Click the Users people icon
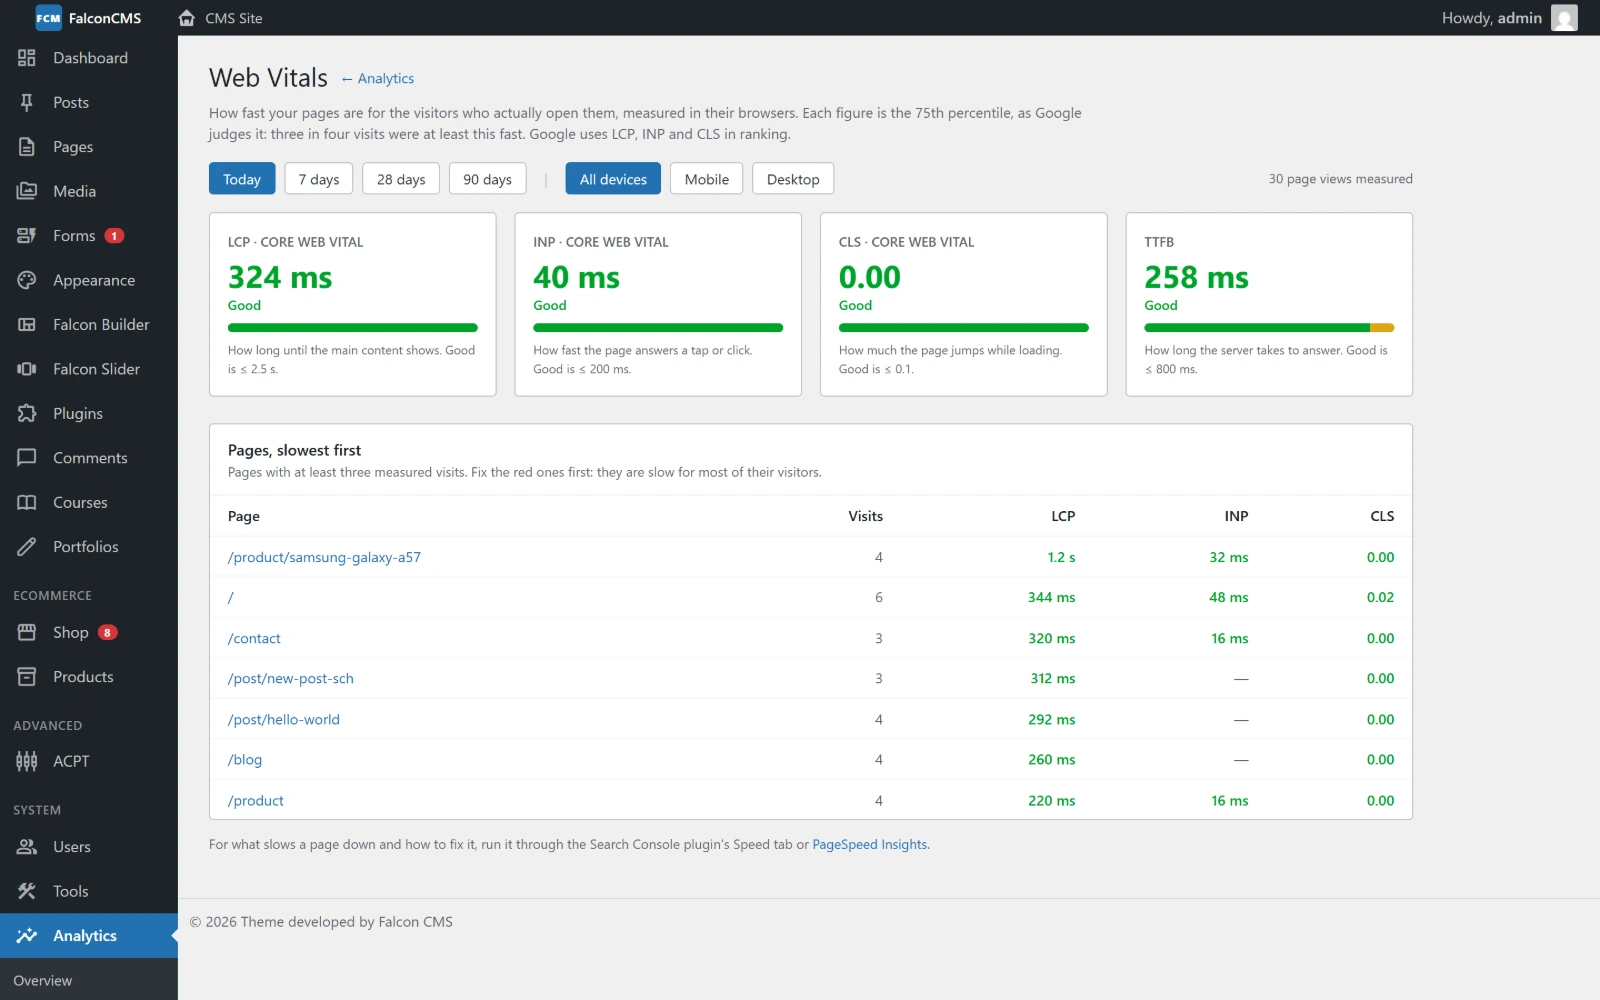This screenshot has height=1000, width=1600. point(27,847)
